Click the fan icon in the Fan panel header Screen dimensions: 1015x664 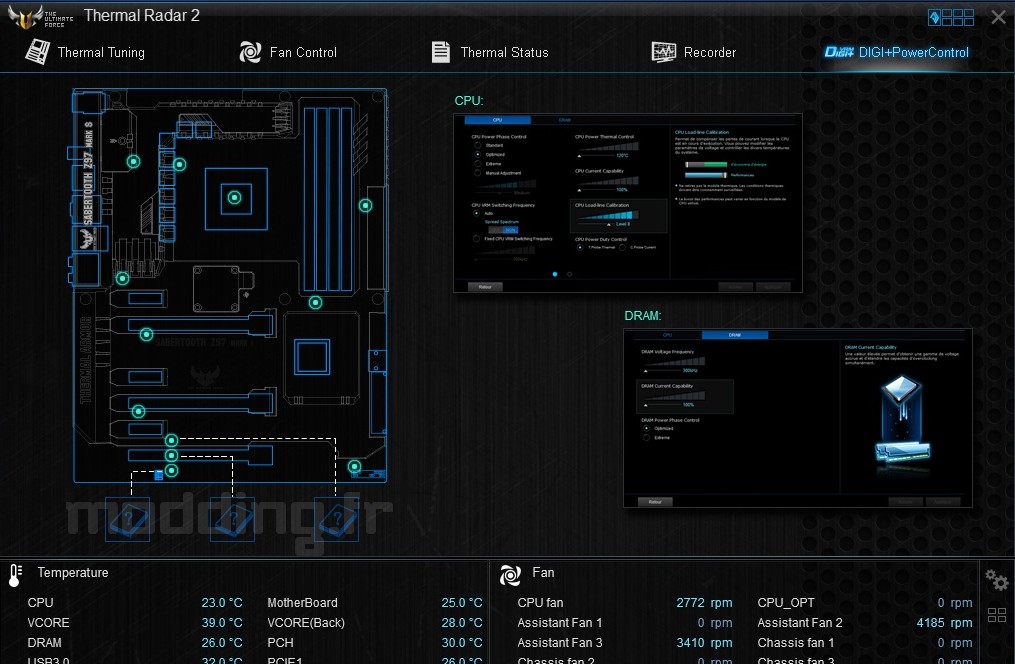click(510, 575)
